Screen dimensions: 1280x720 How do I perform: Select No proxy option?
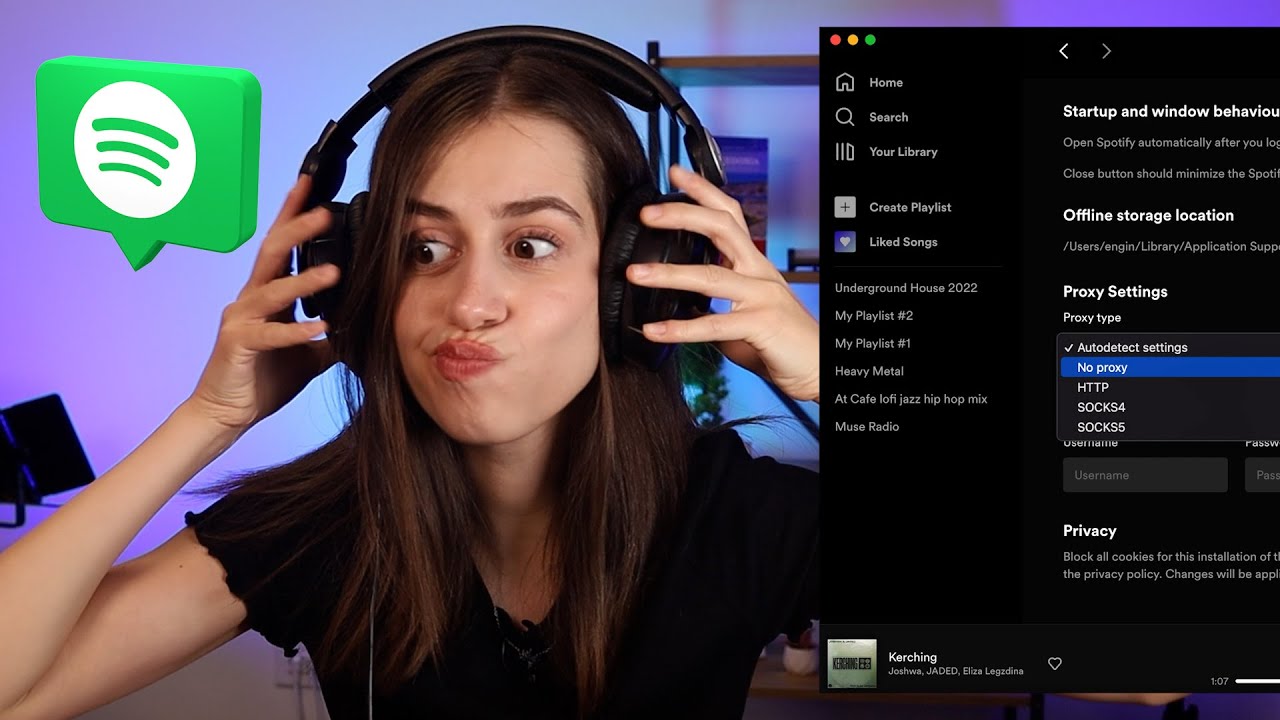tap(1170, 367)
